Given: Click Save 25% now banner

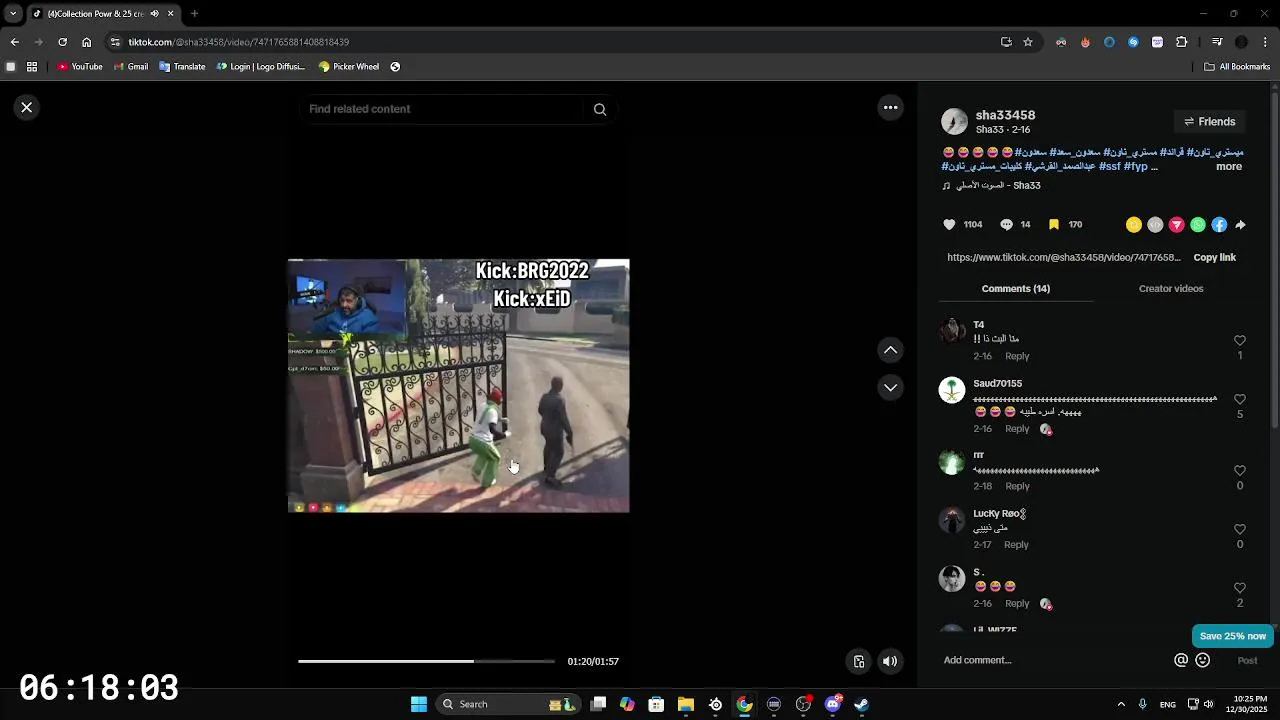Looking at the screenshot, I should pos(1232,636).
